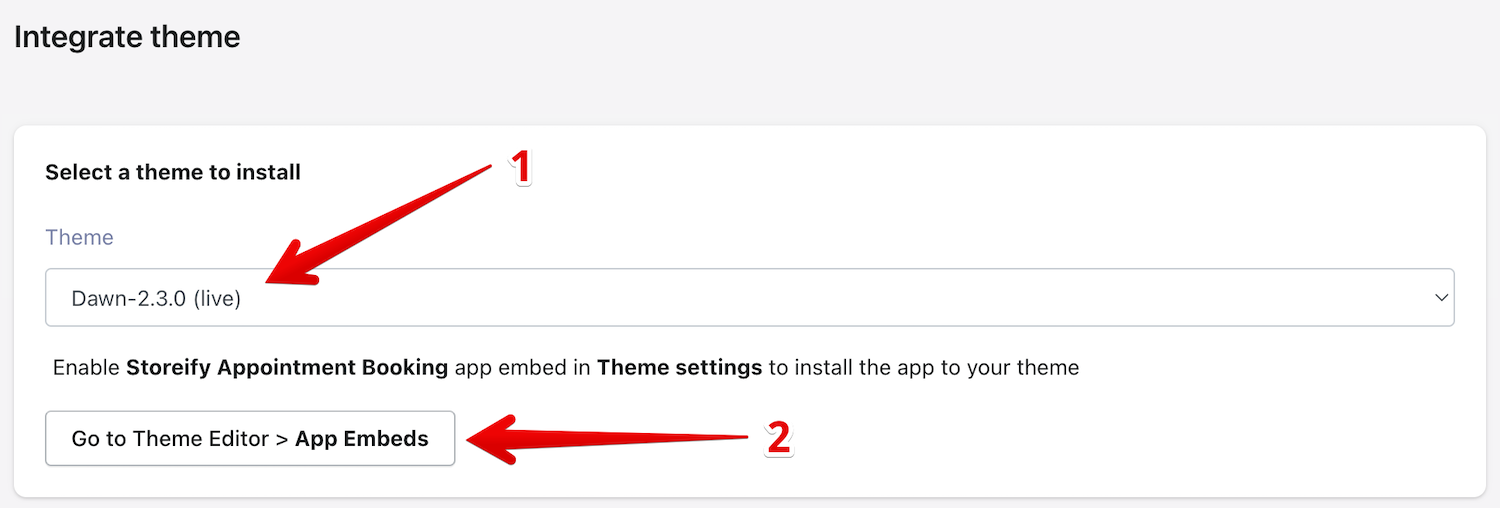This screenshot has width=1500, height=508.
Task: Click the words 'to install the app to your theme'
Action: 923,367
